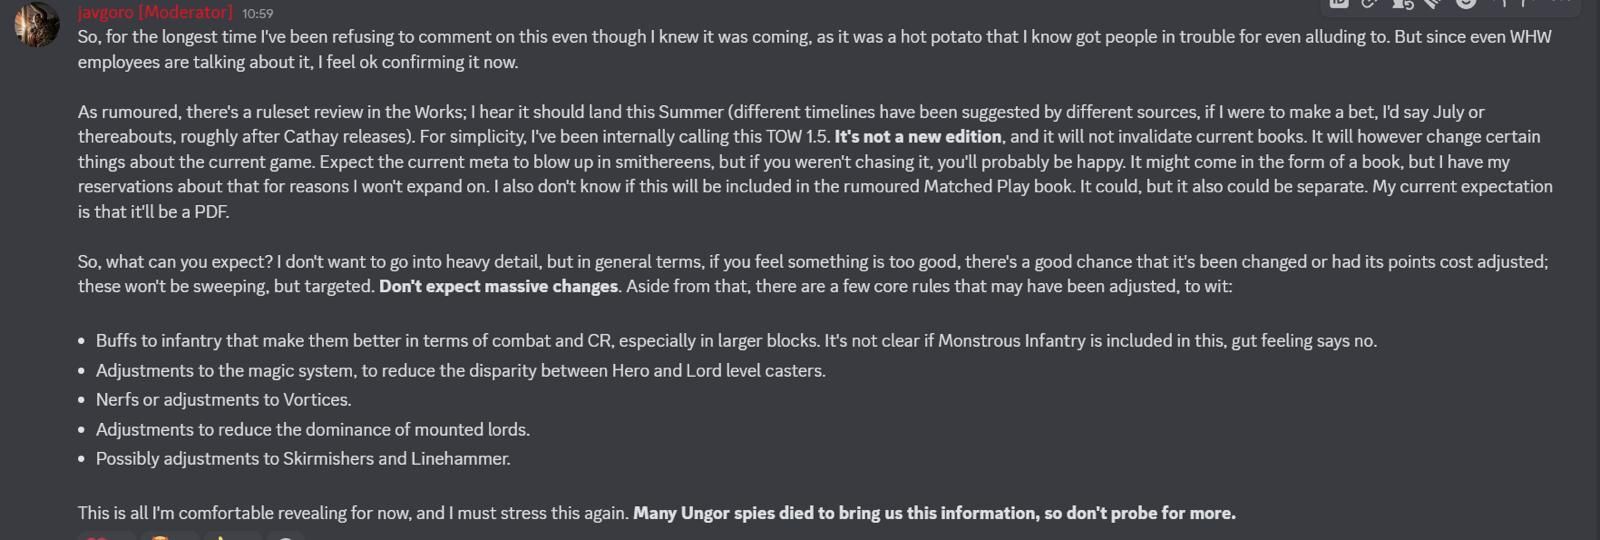This screenshot has height=540, width=1600.
Task: Click the bullet about Skirmishers and Linehammer
Action: 303,459
